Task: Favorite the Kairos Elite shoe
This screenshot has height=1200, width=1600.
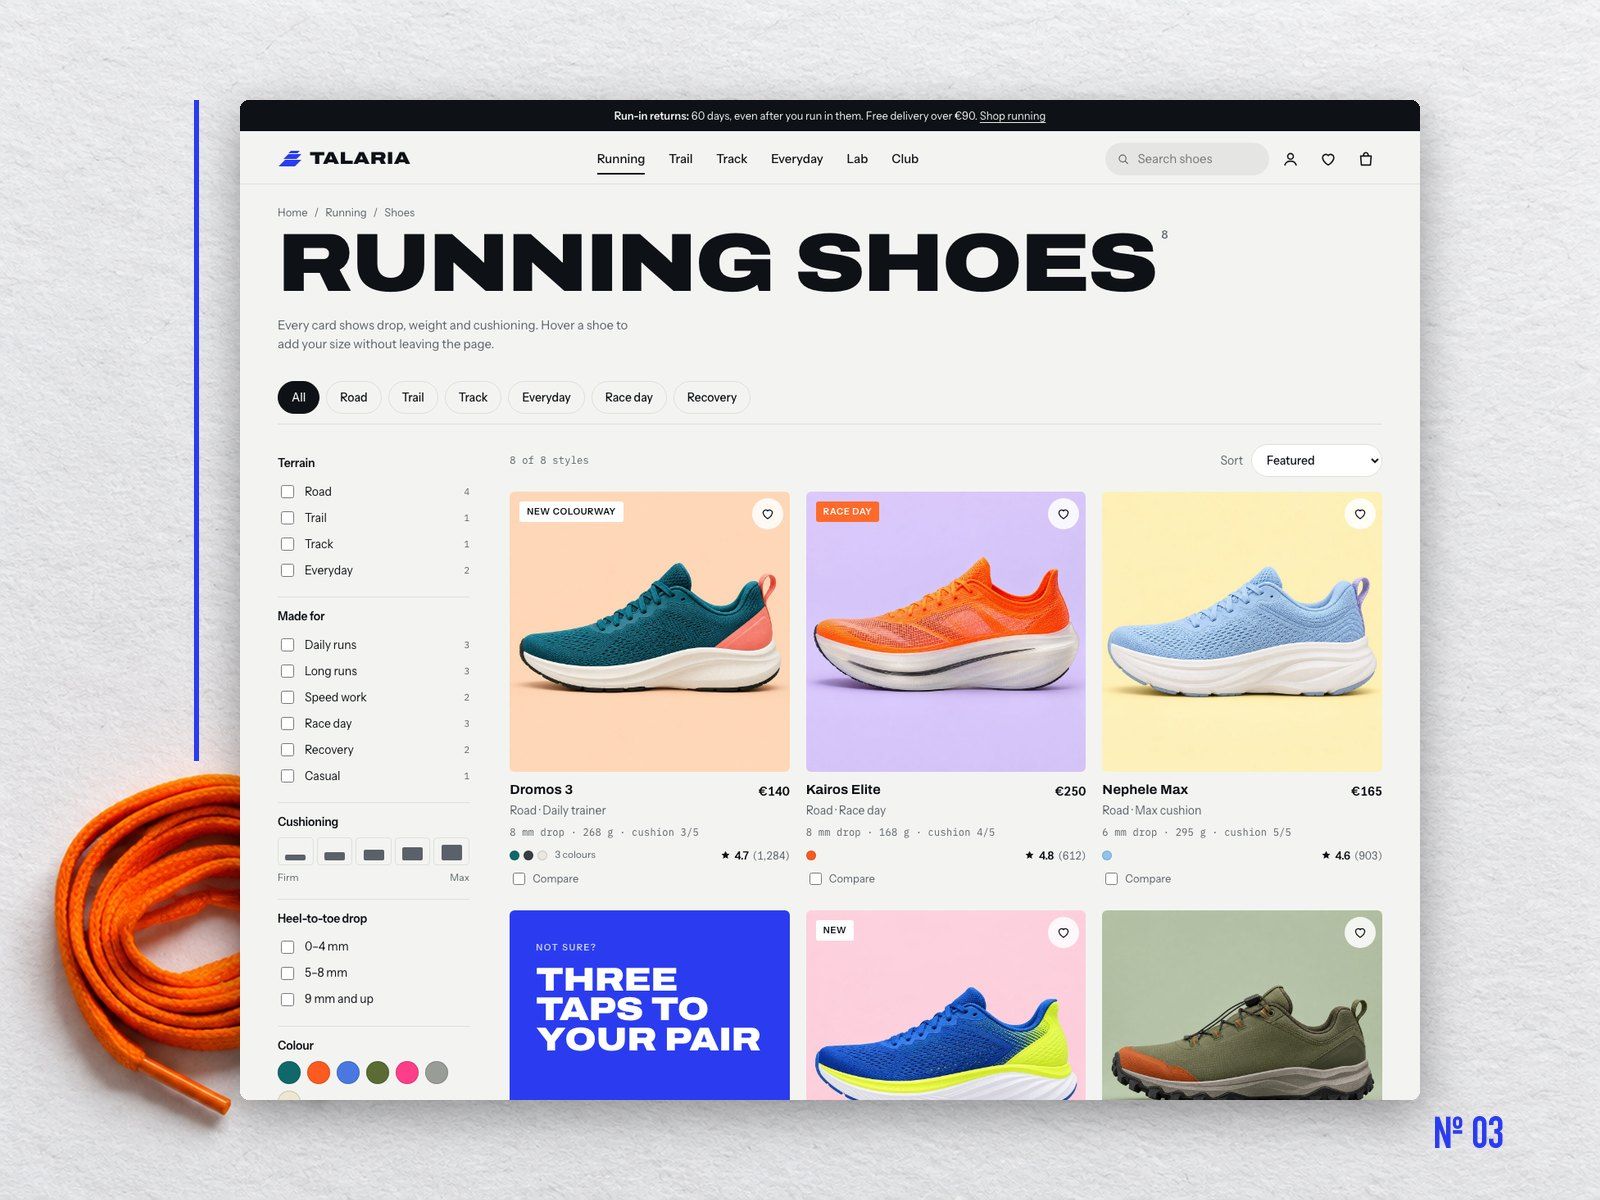Action: pos(1063,514)
